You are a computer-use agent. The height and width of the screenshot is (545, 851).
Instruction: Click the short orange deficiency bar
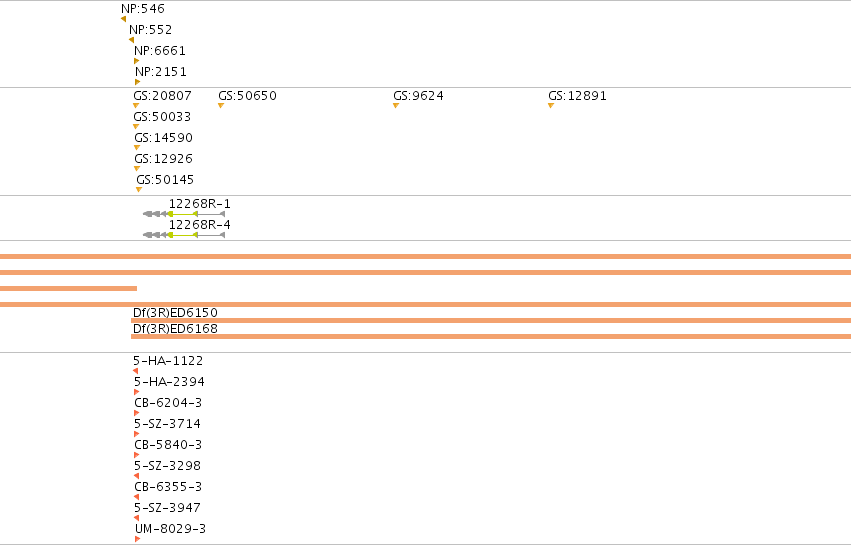click(68, 288)
